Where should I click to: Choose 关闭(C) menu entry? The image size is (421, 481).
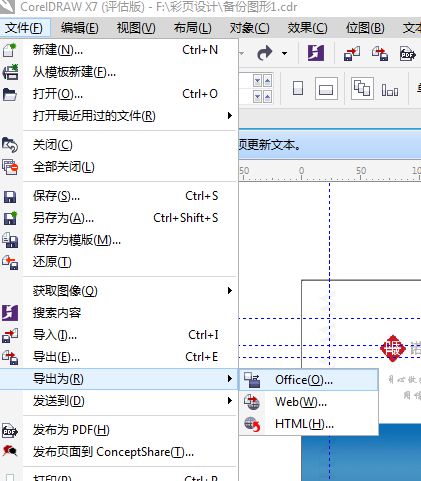(x=119, y=145)
